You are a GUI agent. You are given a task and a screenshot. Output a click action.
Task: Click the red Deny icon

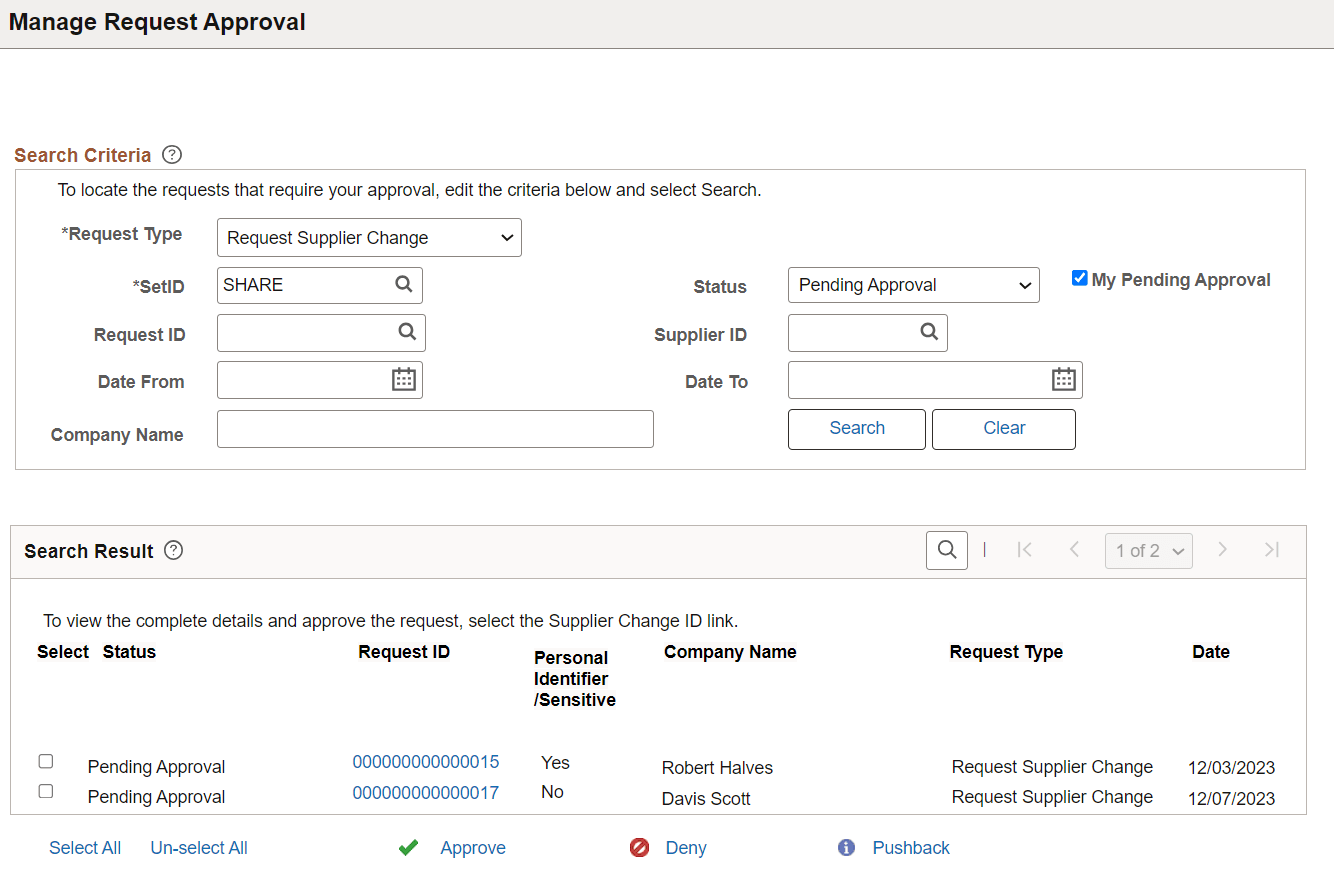pyautogui.click(x=640, y=847)
